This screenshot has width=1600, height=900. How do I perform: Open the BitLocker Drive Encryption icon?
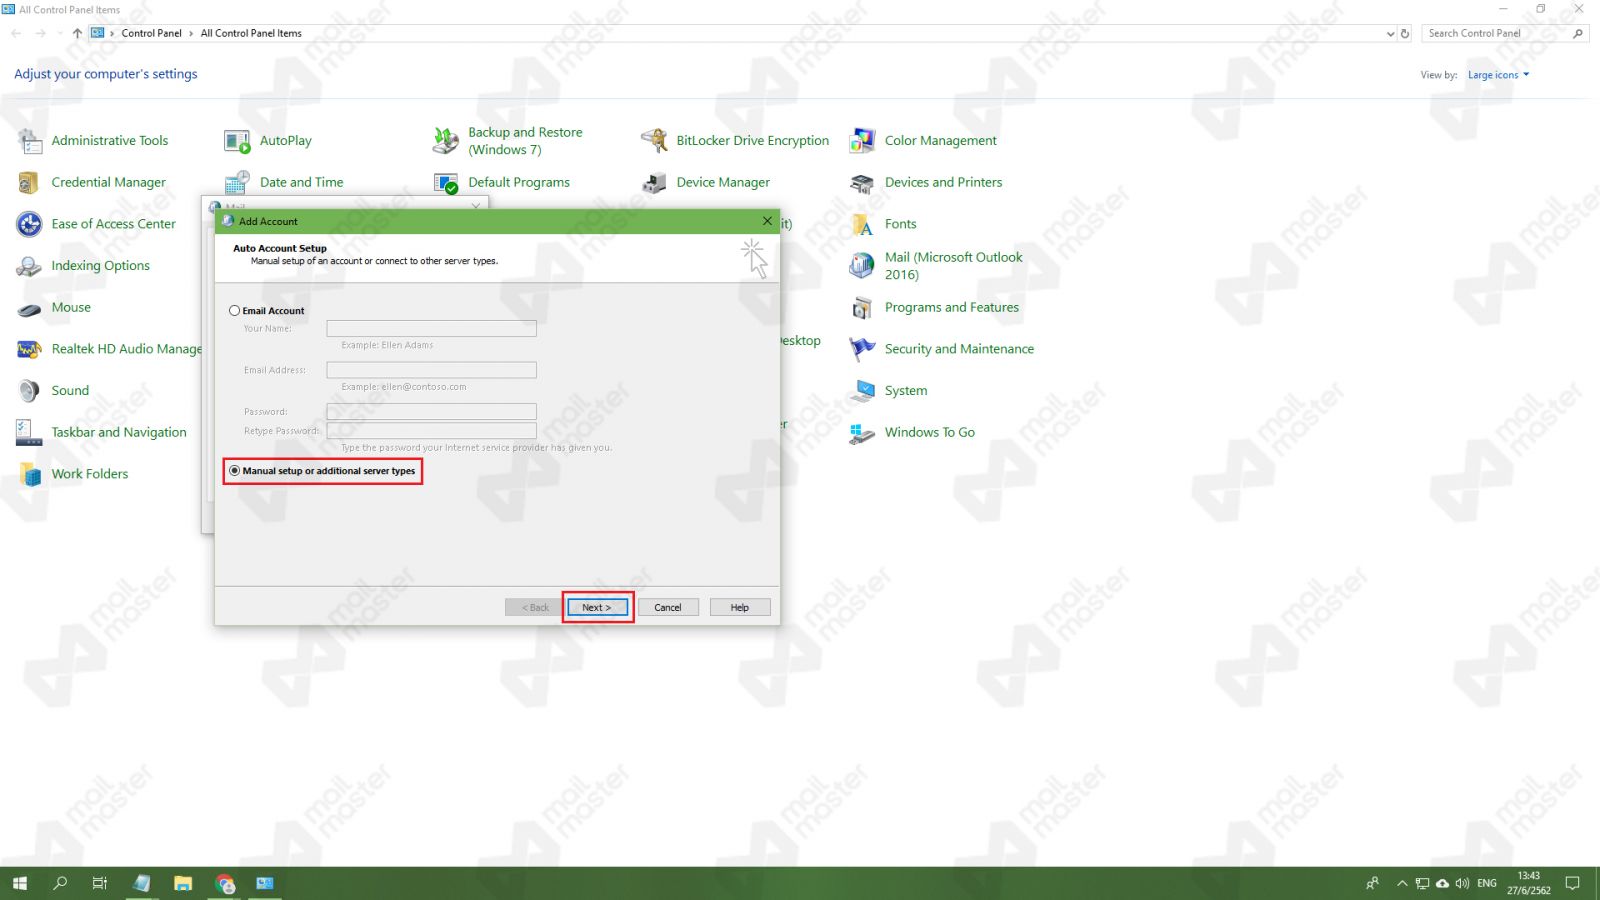[654, 141]
